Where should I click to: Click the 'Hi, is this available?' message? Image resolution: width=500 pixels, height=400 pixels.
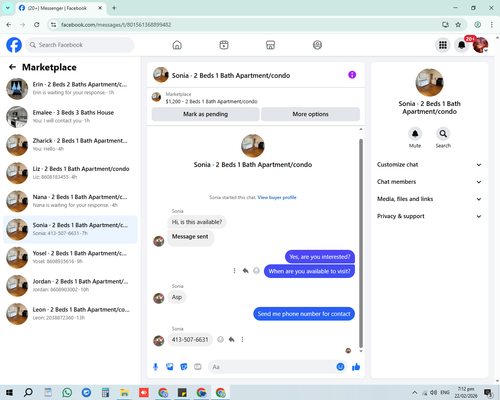(197, 222)
